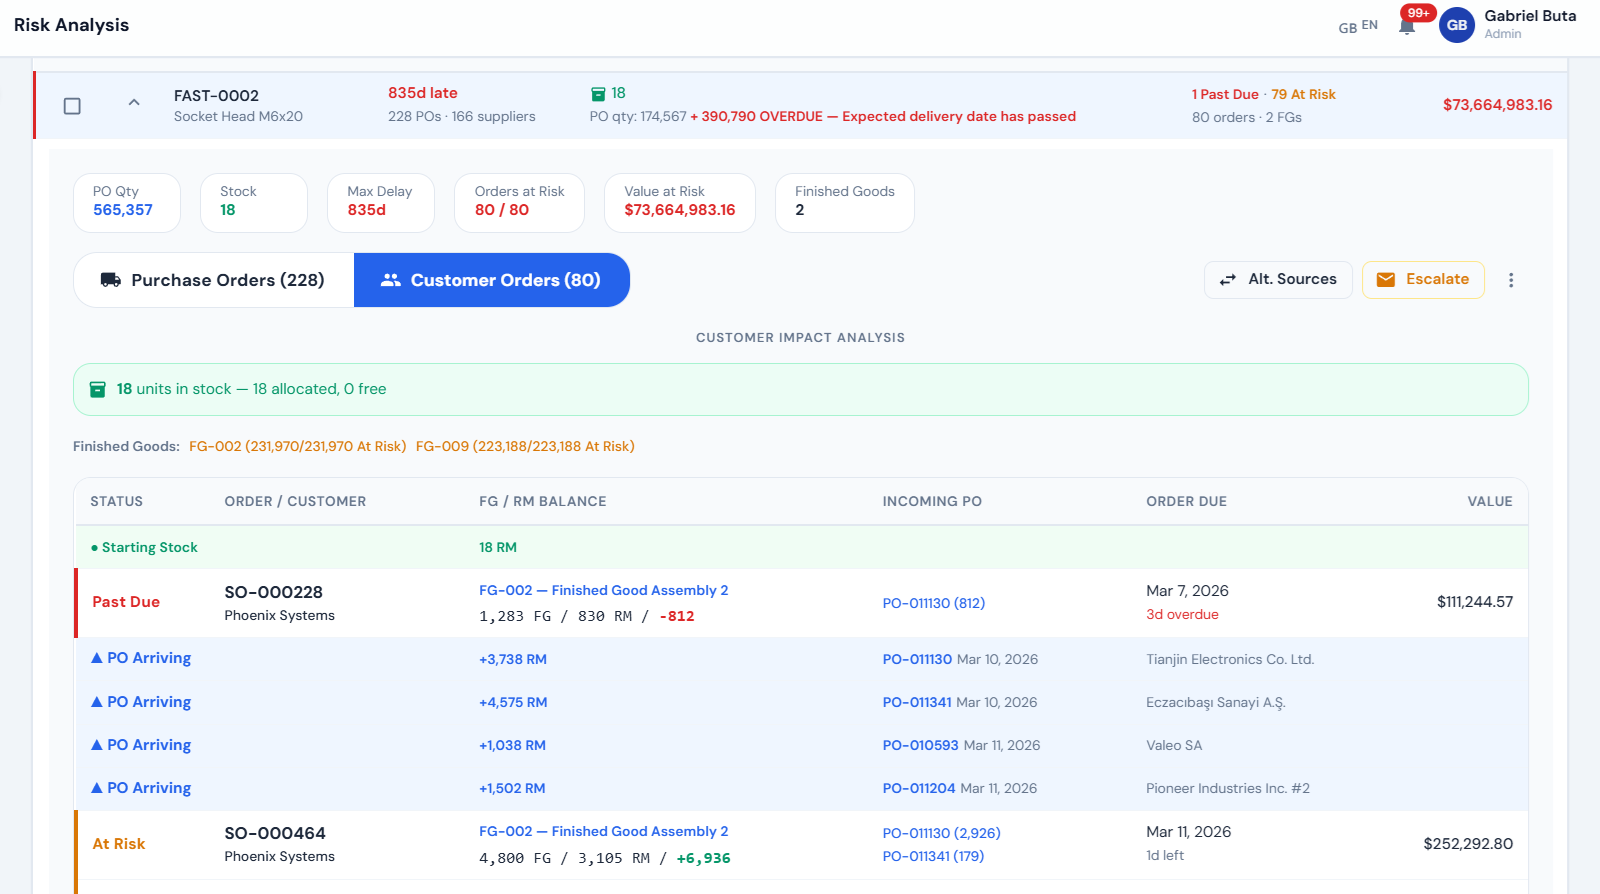The height and width of the screenshot is (894, 1600).
Task: Open PO-011130 (812) incoming PO link
Action: (x=933, y=603)
